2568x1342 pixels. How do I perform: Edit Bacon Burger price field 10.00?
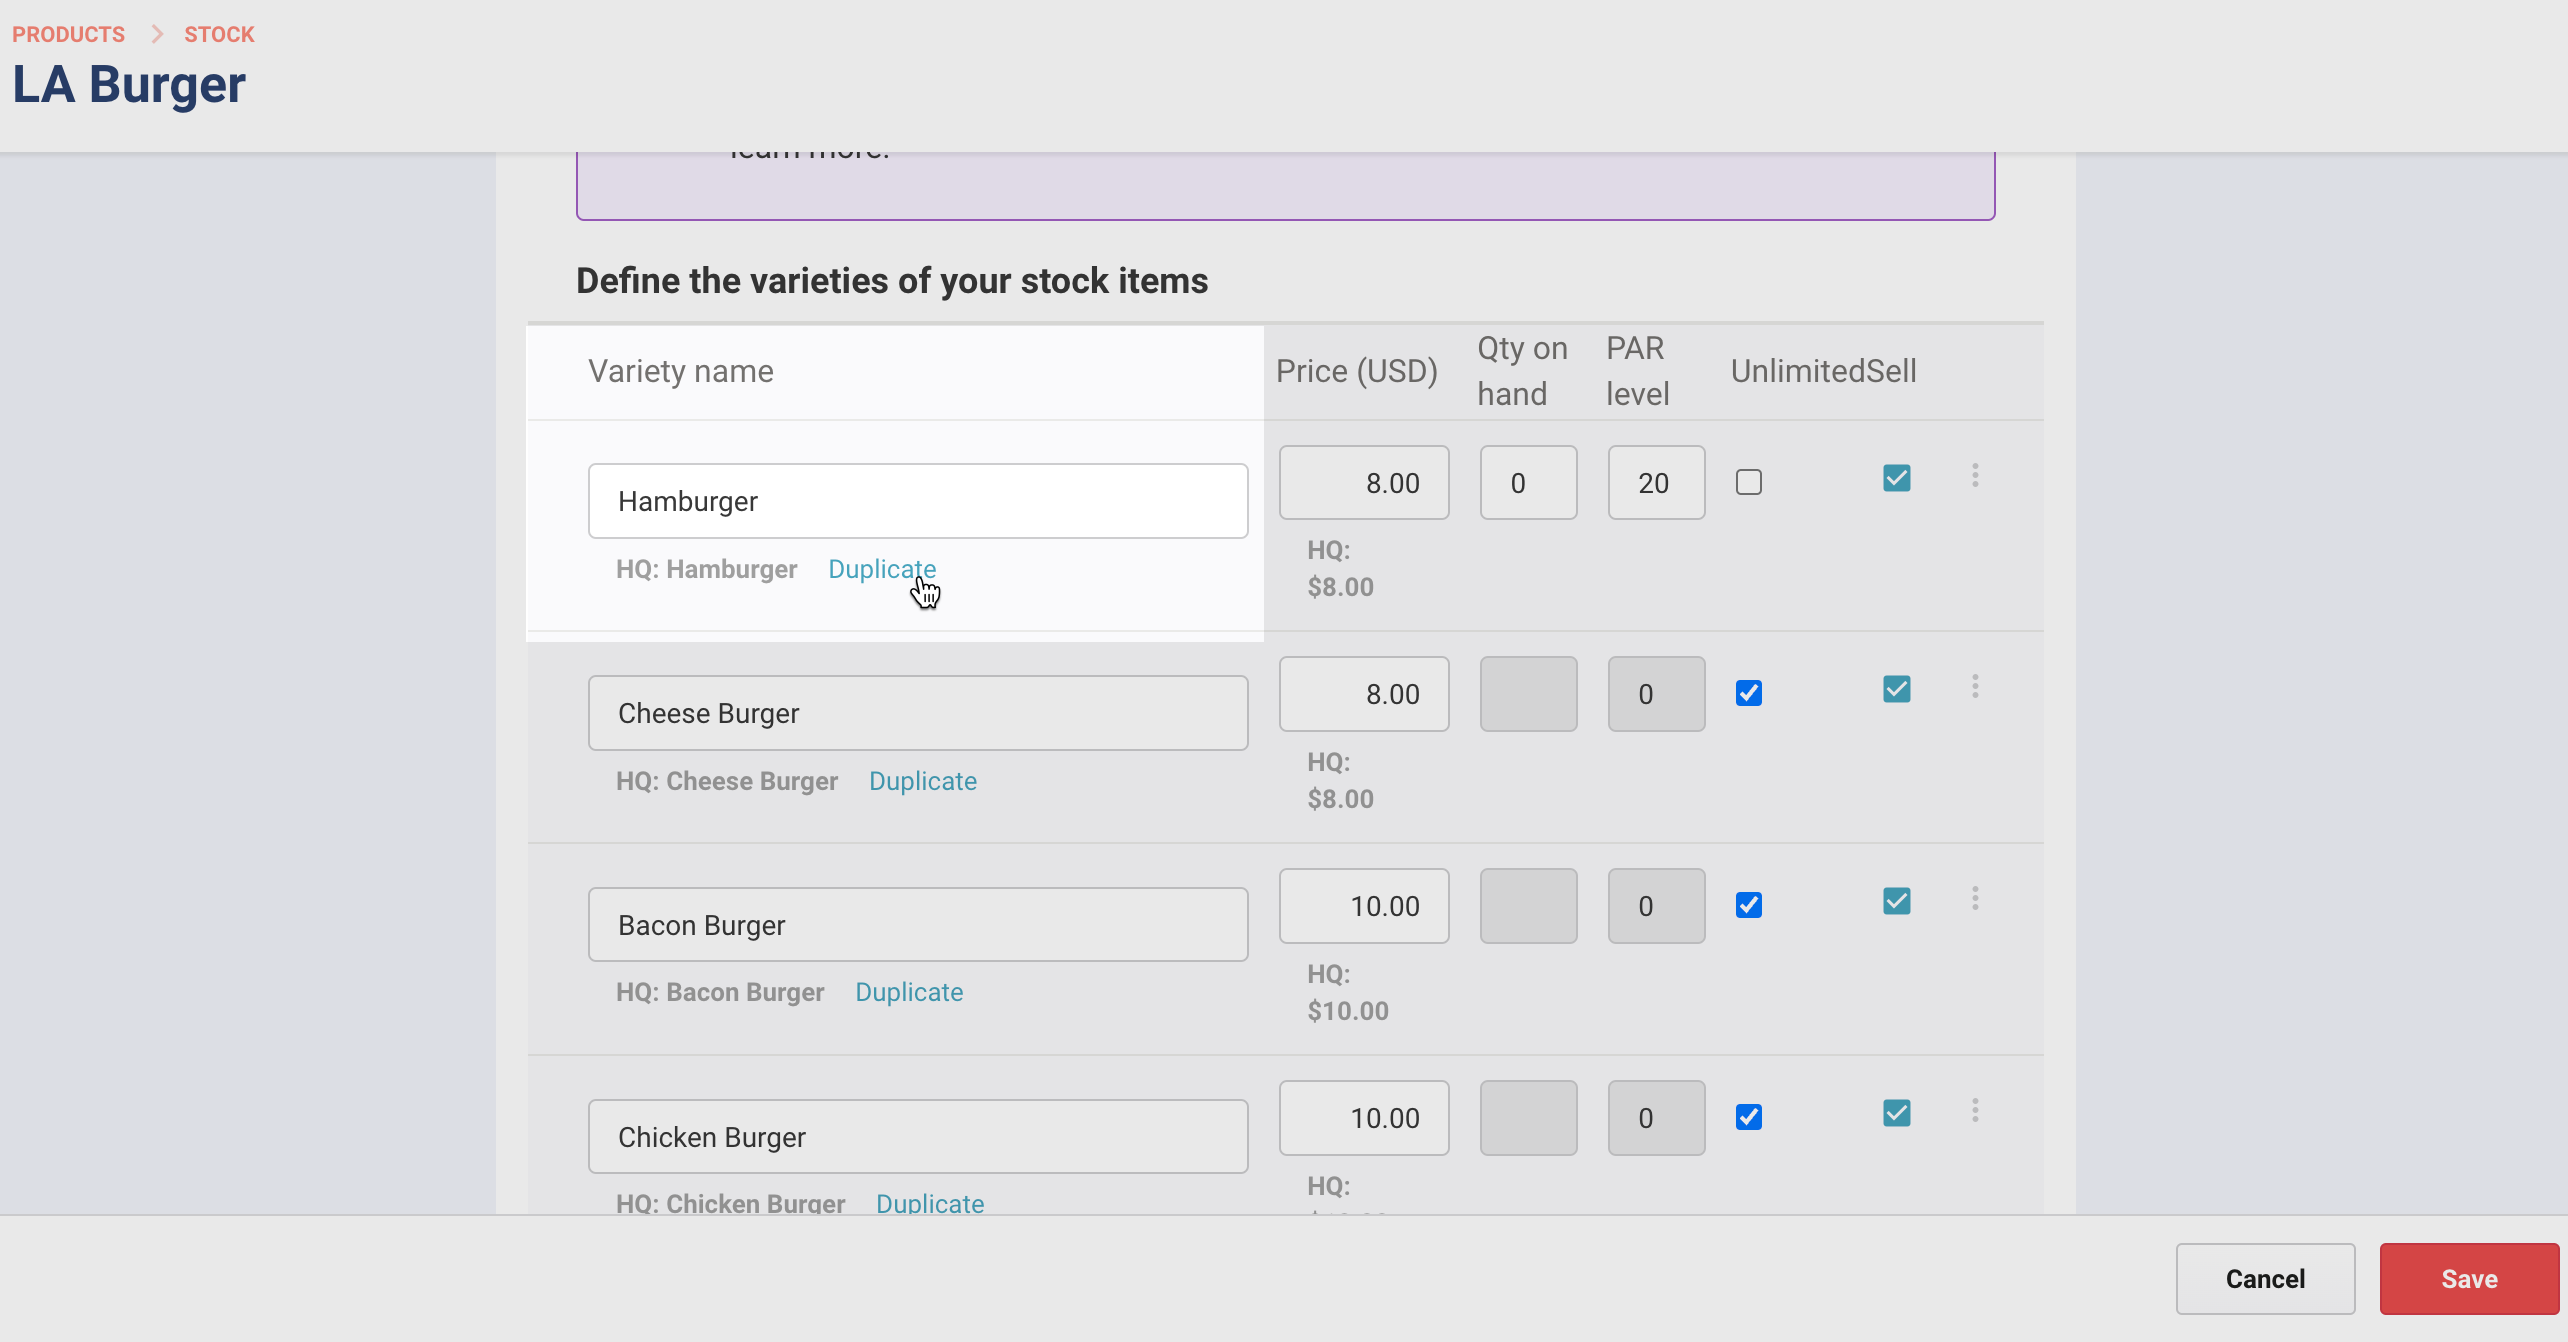(x=1364, y=906)
